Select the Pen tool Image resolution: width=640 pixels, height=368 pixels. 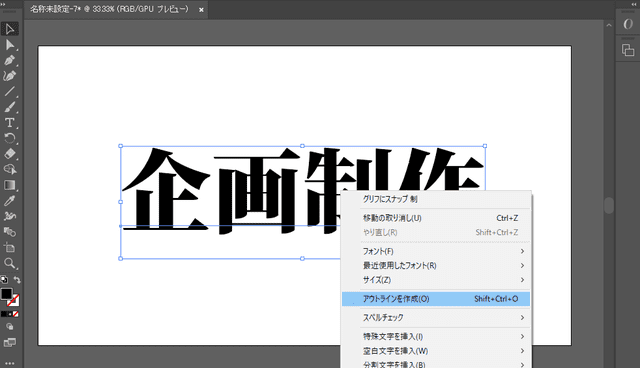click(x=9, y=60)
